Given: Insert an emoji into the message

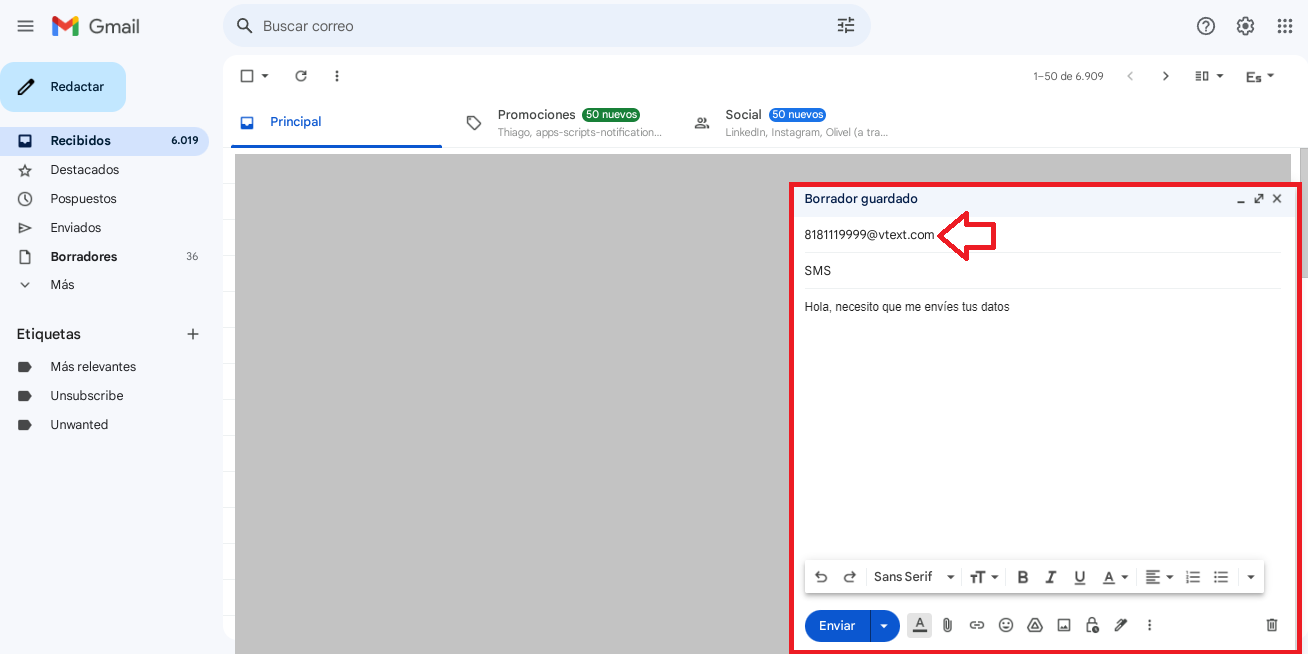Looking at the screenshot, I should click(1006, 625).
